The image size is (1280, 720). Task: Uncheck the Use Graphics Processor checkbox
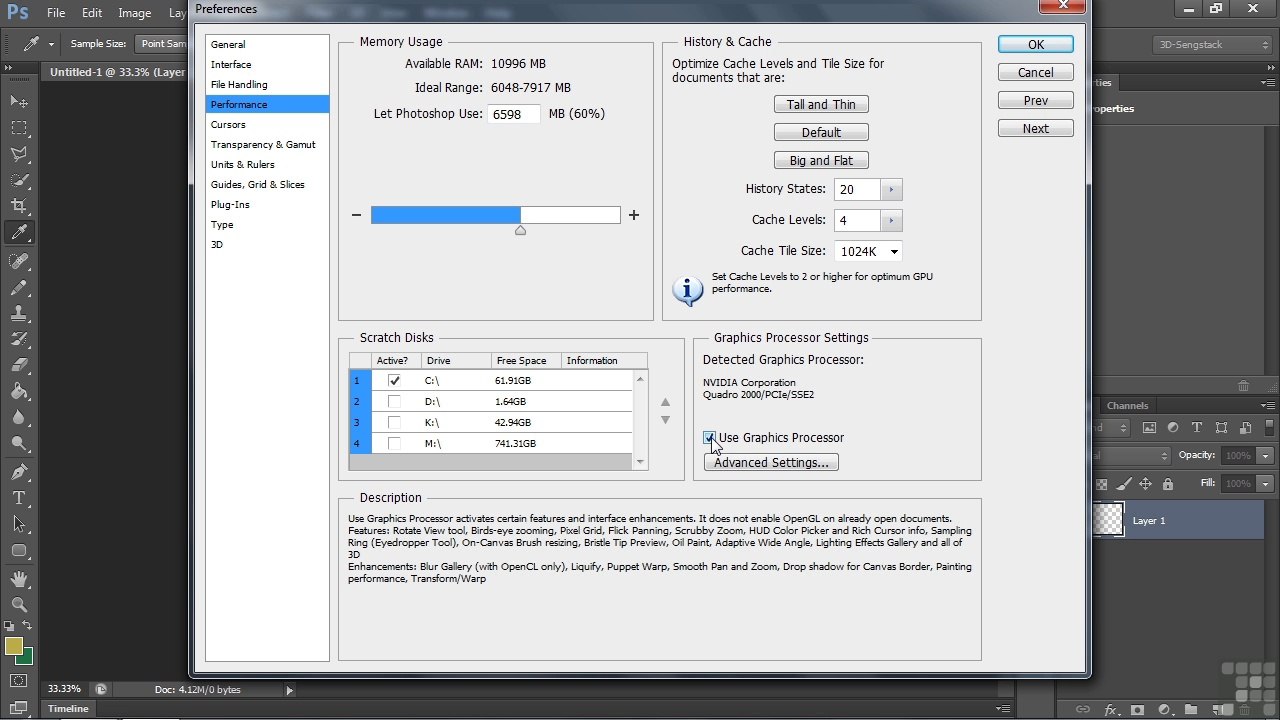(x=710, y=438)
